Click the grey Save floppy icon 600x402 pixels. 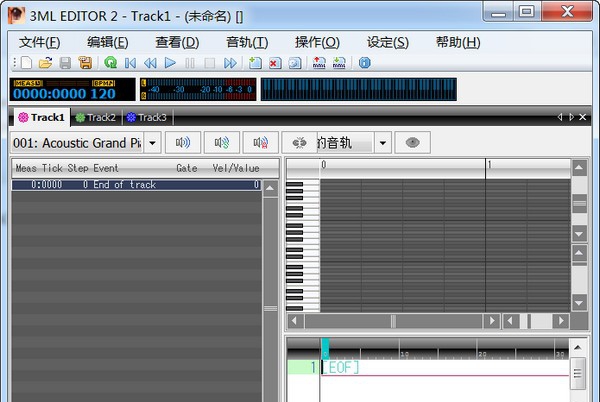pyautogui.click(x=65, y=63)
